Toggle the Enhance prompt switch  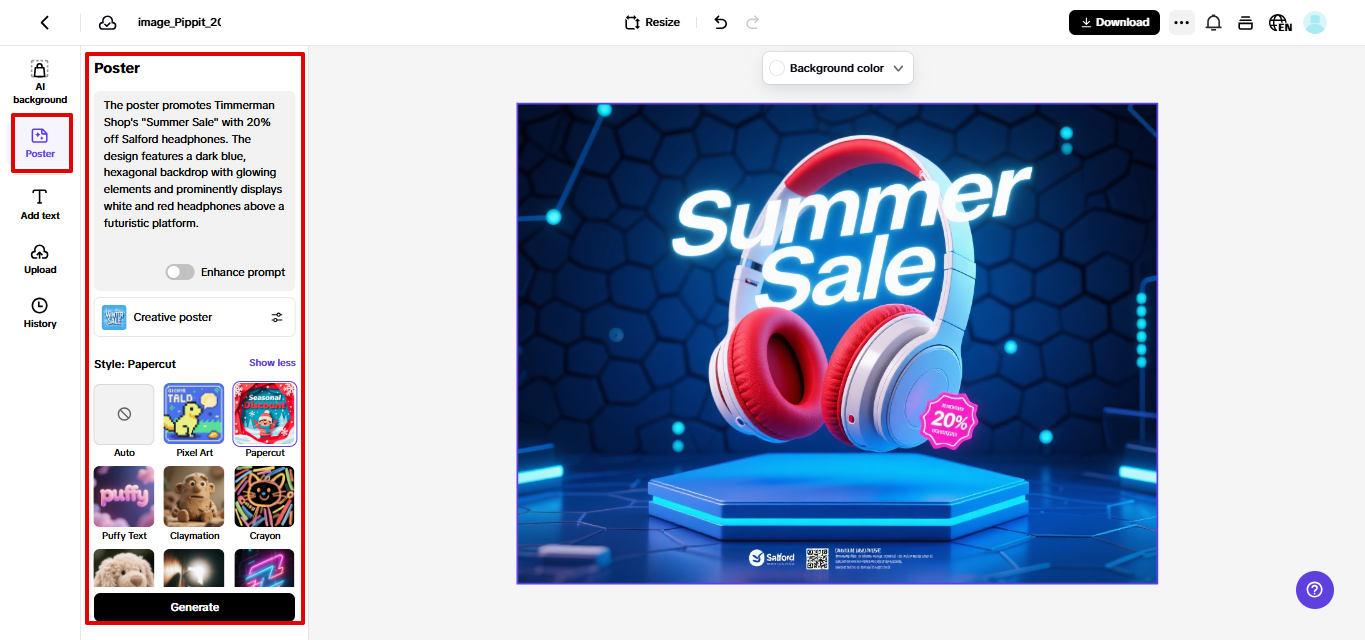(x=180, y=272)
